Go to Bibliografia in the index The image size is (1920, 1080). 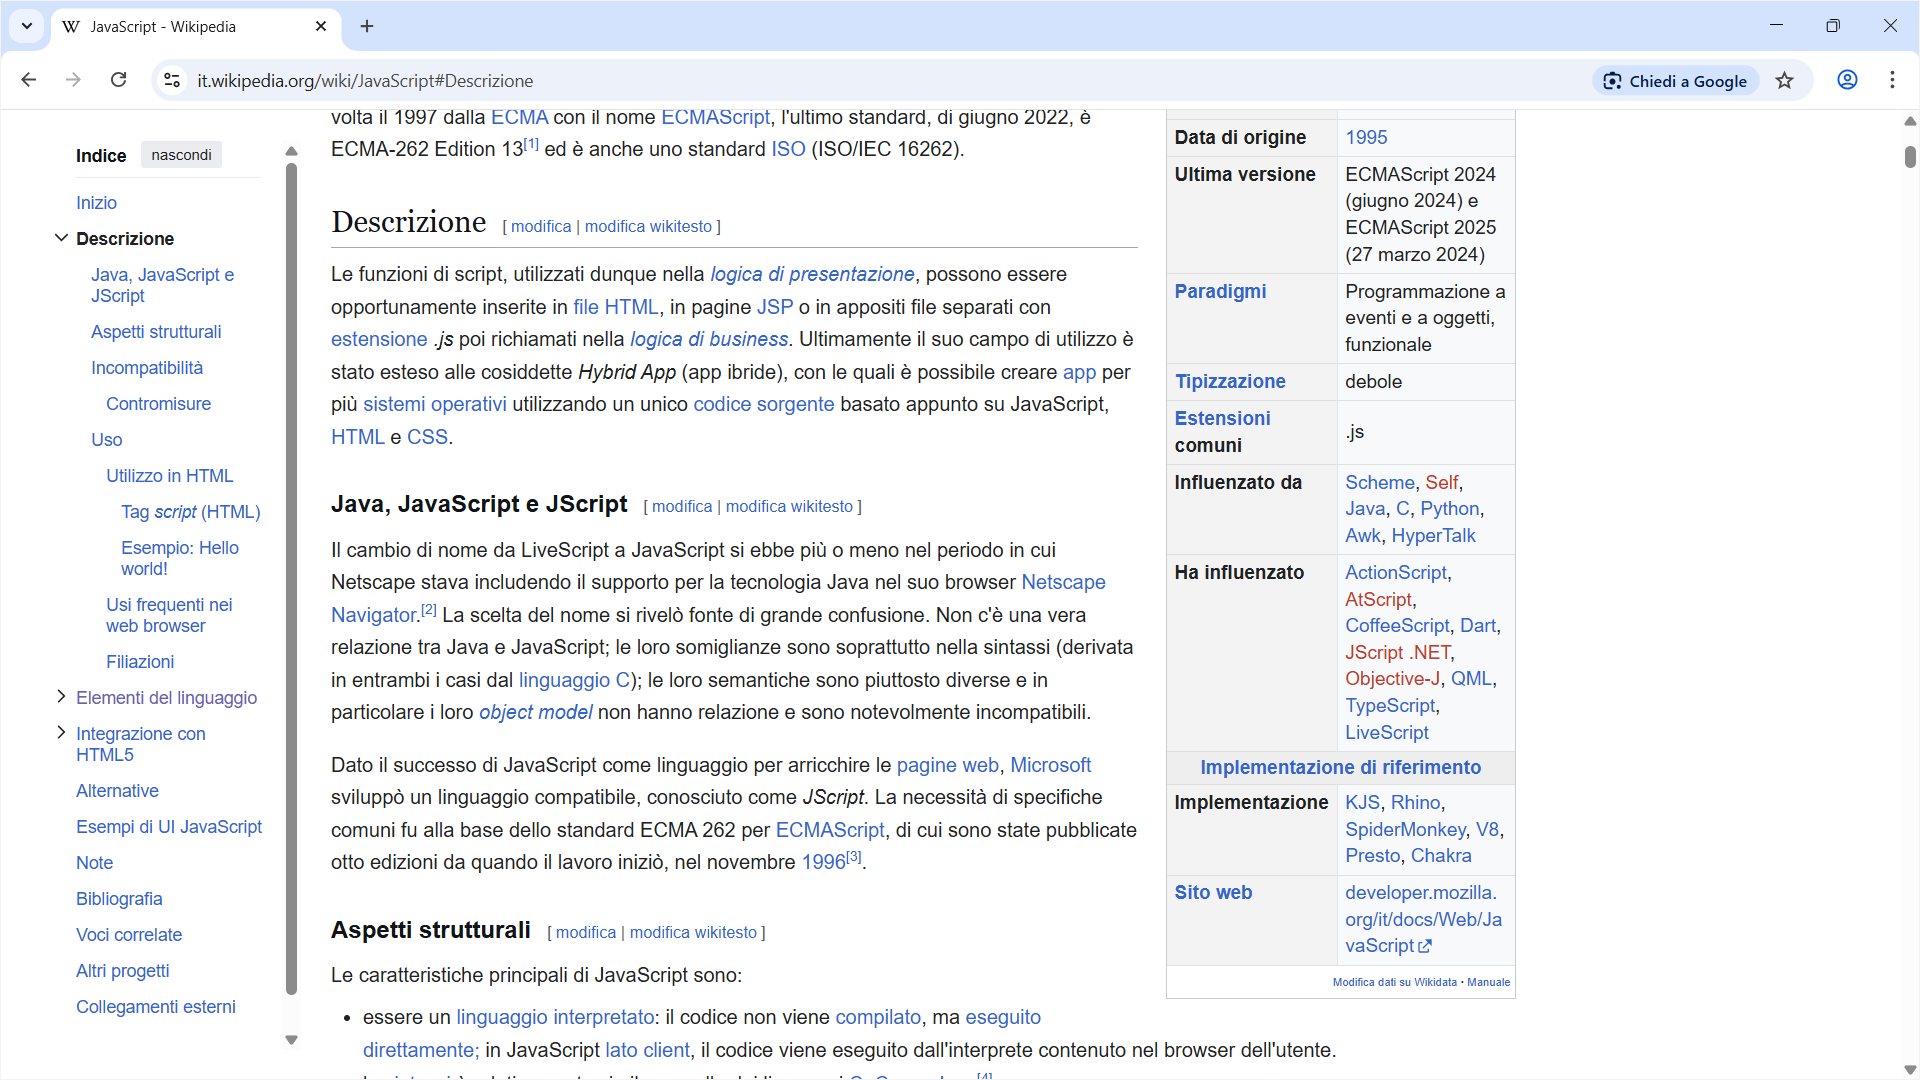pyautogui.click(x=119, y=898)
